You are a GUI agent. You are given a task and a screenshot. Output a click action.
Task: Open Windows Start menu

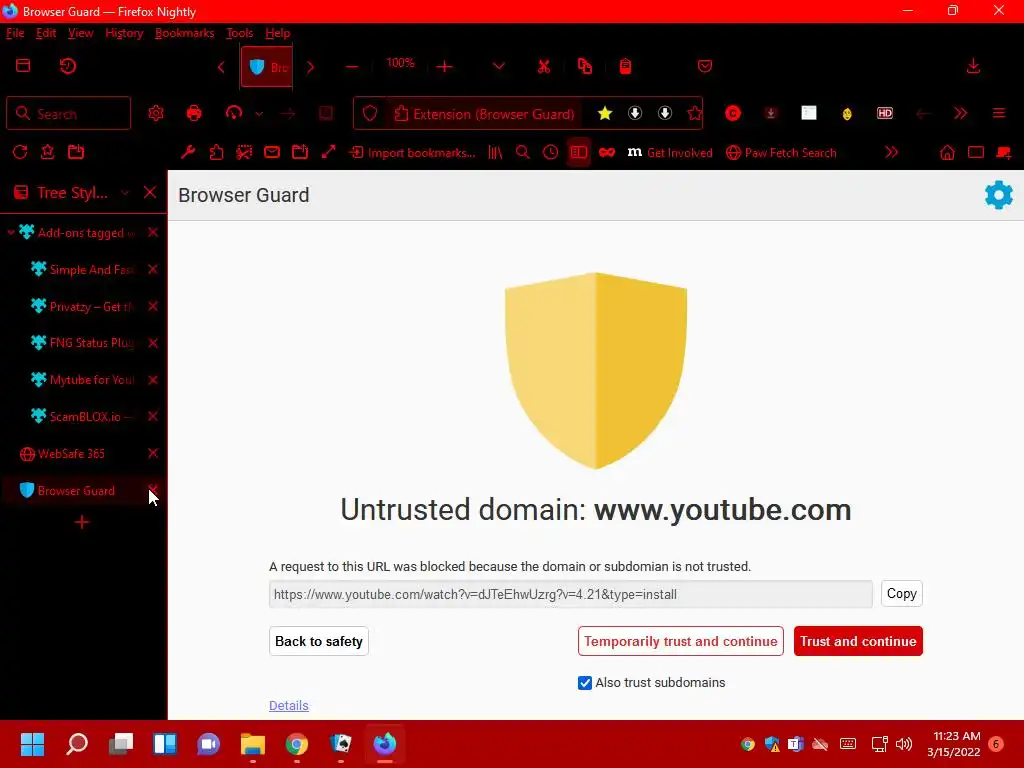[x=32, y=744]
